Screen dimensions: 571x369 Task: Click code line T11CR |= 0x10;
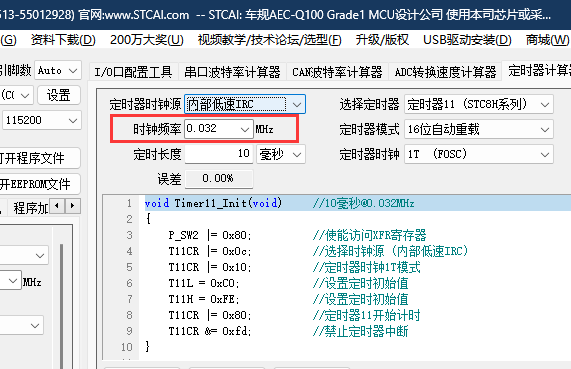[x=210, y=267]
